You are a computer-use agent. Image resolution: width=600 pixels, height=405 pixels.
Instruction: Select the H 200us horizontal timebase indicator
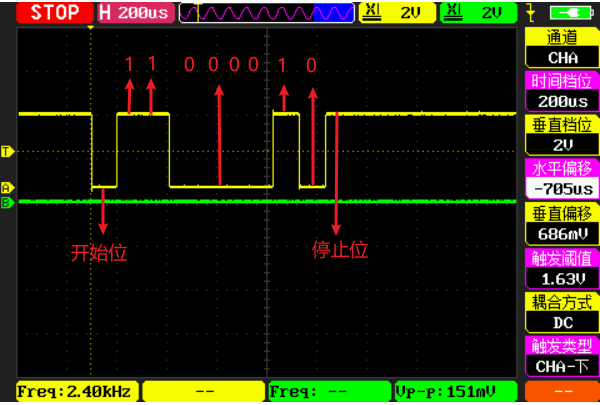(135, 13)
